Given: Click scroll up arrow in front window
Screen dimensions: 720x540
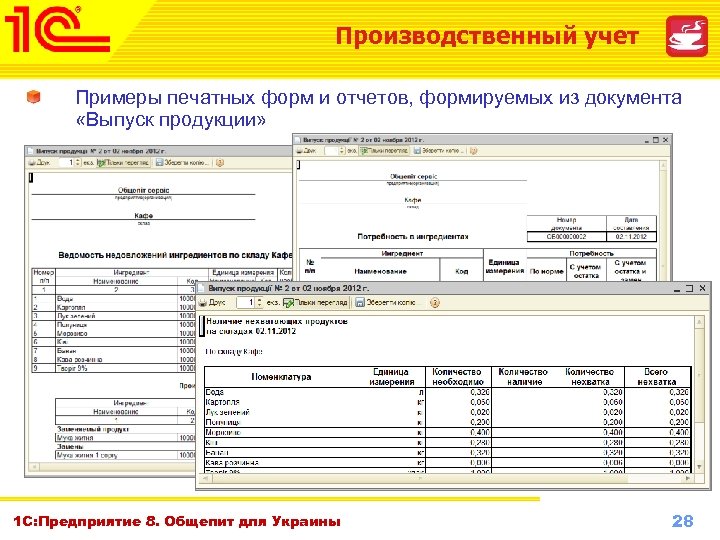Looking at the screenshot, I should tap(699, 321).
